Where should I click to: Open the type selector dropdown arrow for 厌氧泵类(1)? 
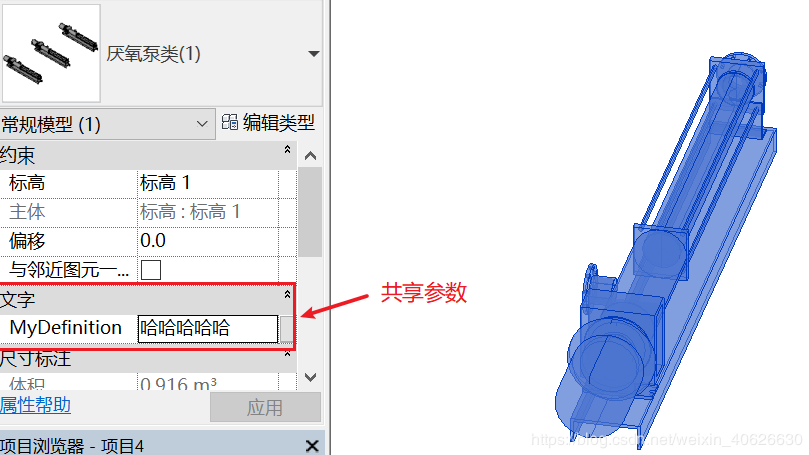313,54
